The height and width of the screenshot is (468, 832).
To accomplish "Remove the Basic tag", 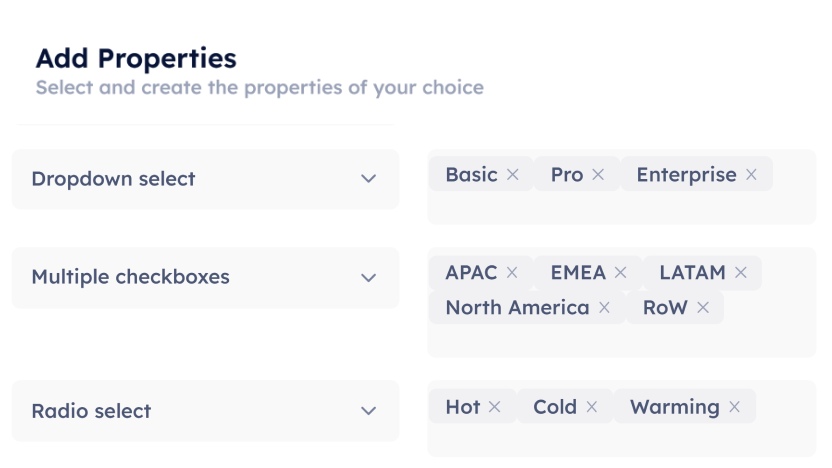I will coord(512,175).
